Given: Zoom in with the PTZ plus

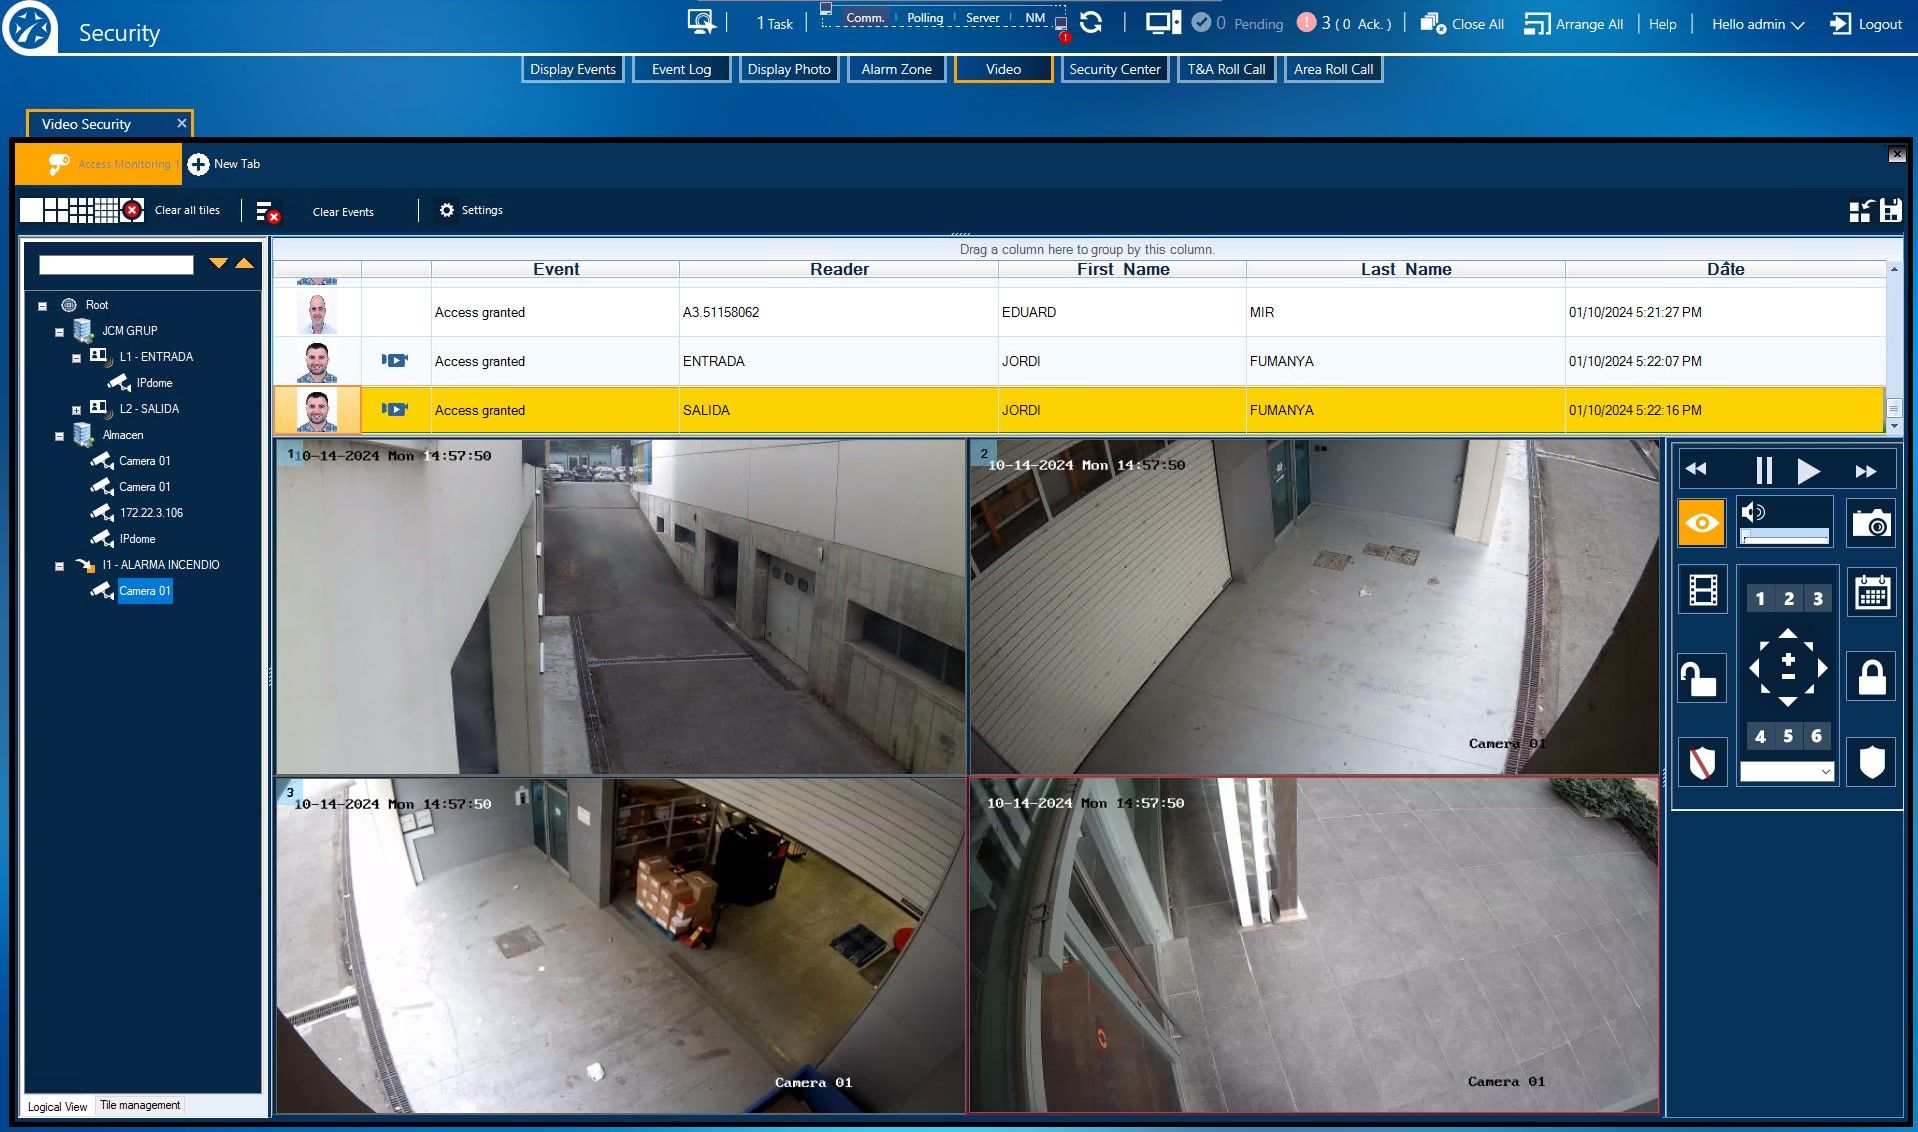Looking at the screenshot, I should pyautogui.click(x=1788, y=658).
